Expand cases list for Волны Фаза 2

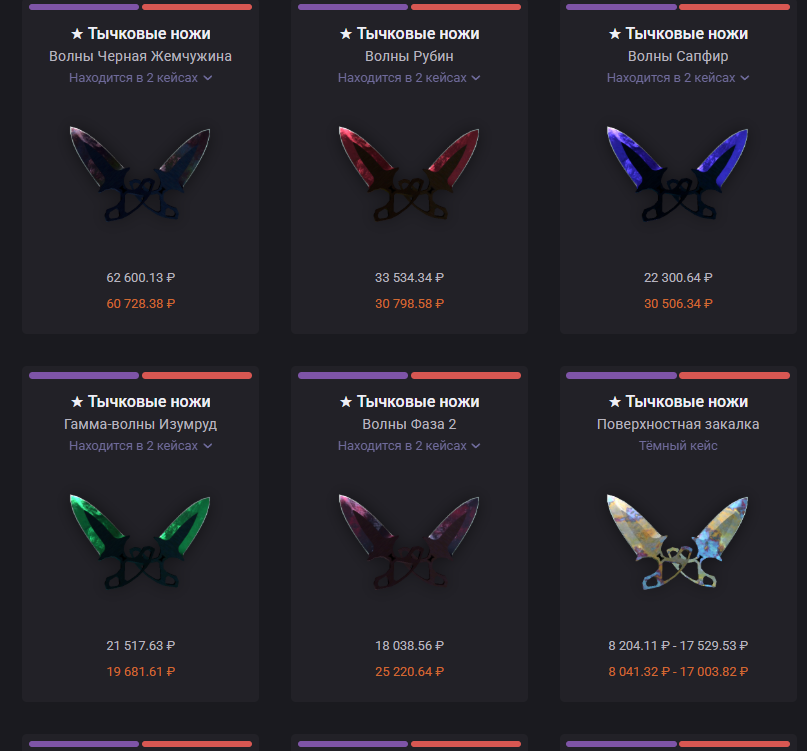point(409,446)
